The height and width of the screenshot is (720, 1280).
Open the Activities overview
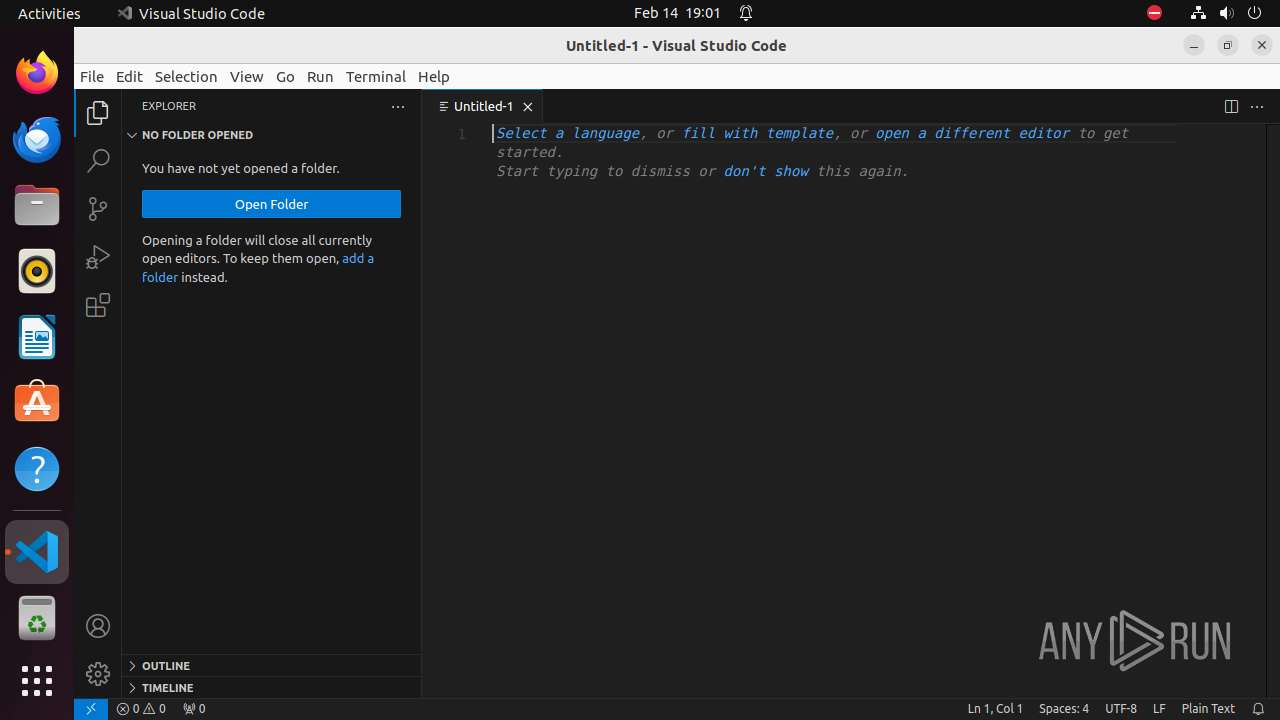[x=49, y=13]
